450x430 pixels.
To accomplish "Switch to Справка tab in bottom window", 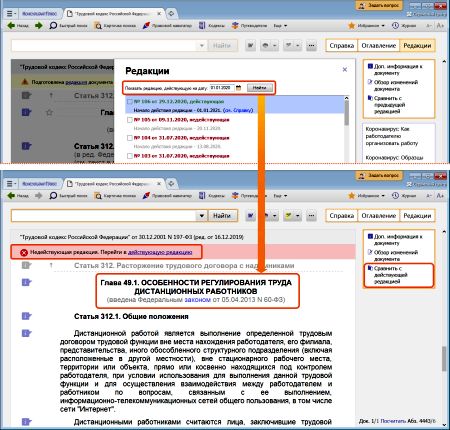I will click(x=341, y=216).
